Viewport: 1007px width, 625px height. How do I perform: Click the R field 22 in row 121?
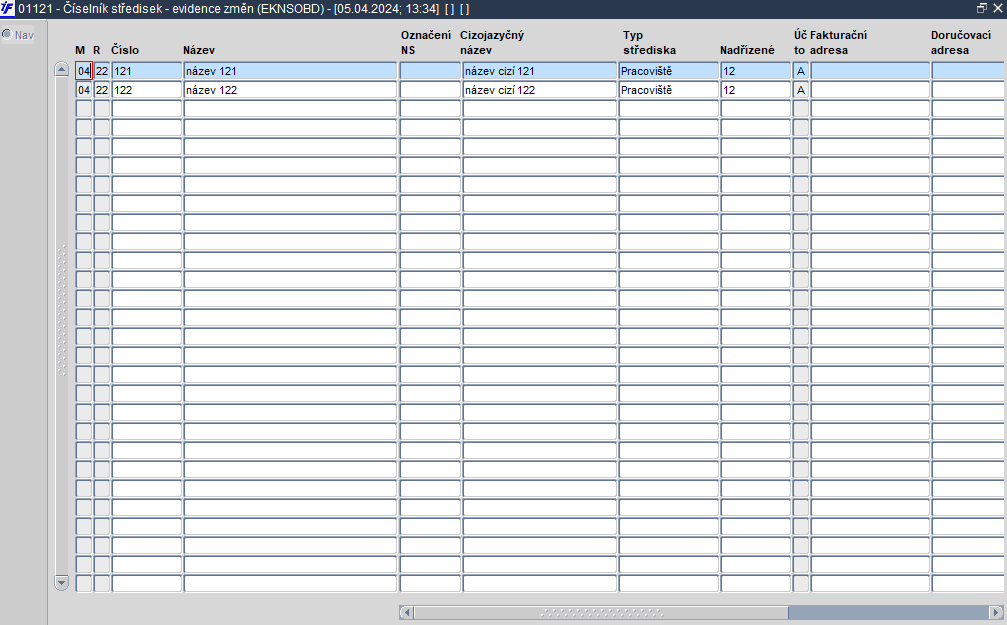point(102,71)
